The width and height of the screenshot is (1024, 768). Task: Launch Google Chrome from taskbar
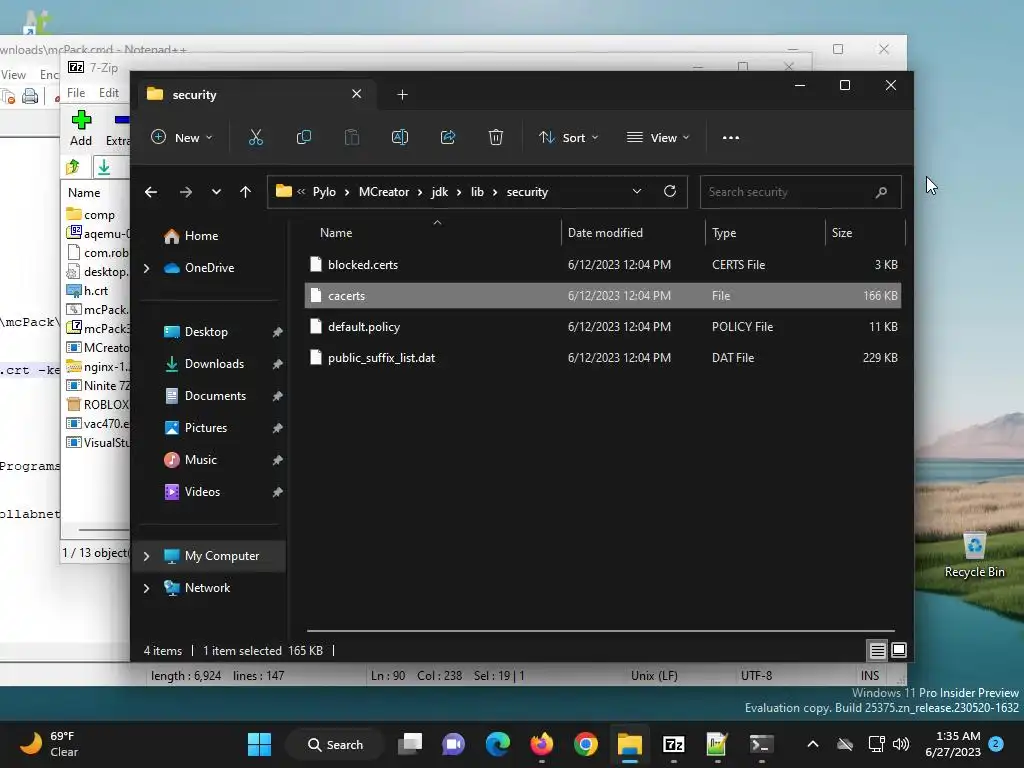[x=586, y=744]
